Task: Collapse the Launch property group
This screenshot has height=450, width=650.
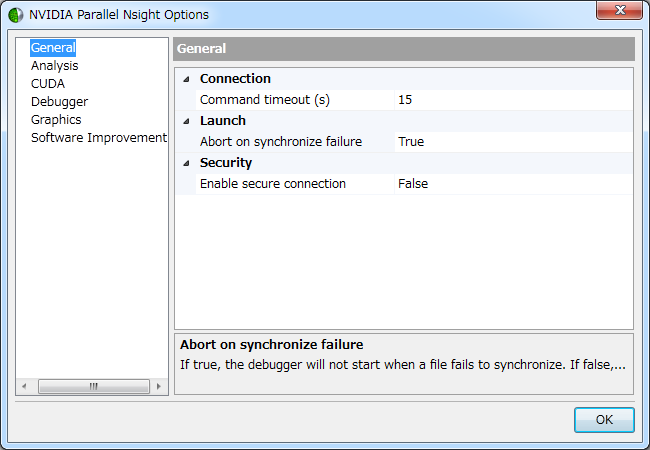Action: coord(186,121)
